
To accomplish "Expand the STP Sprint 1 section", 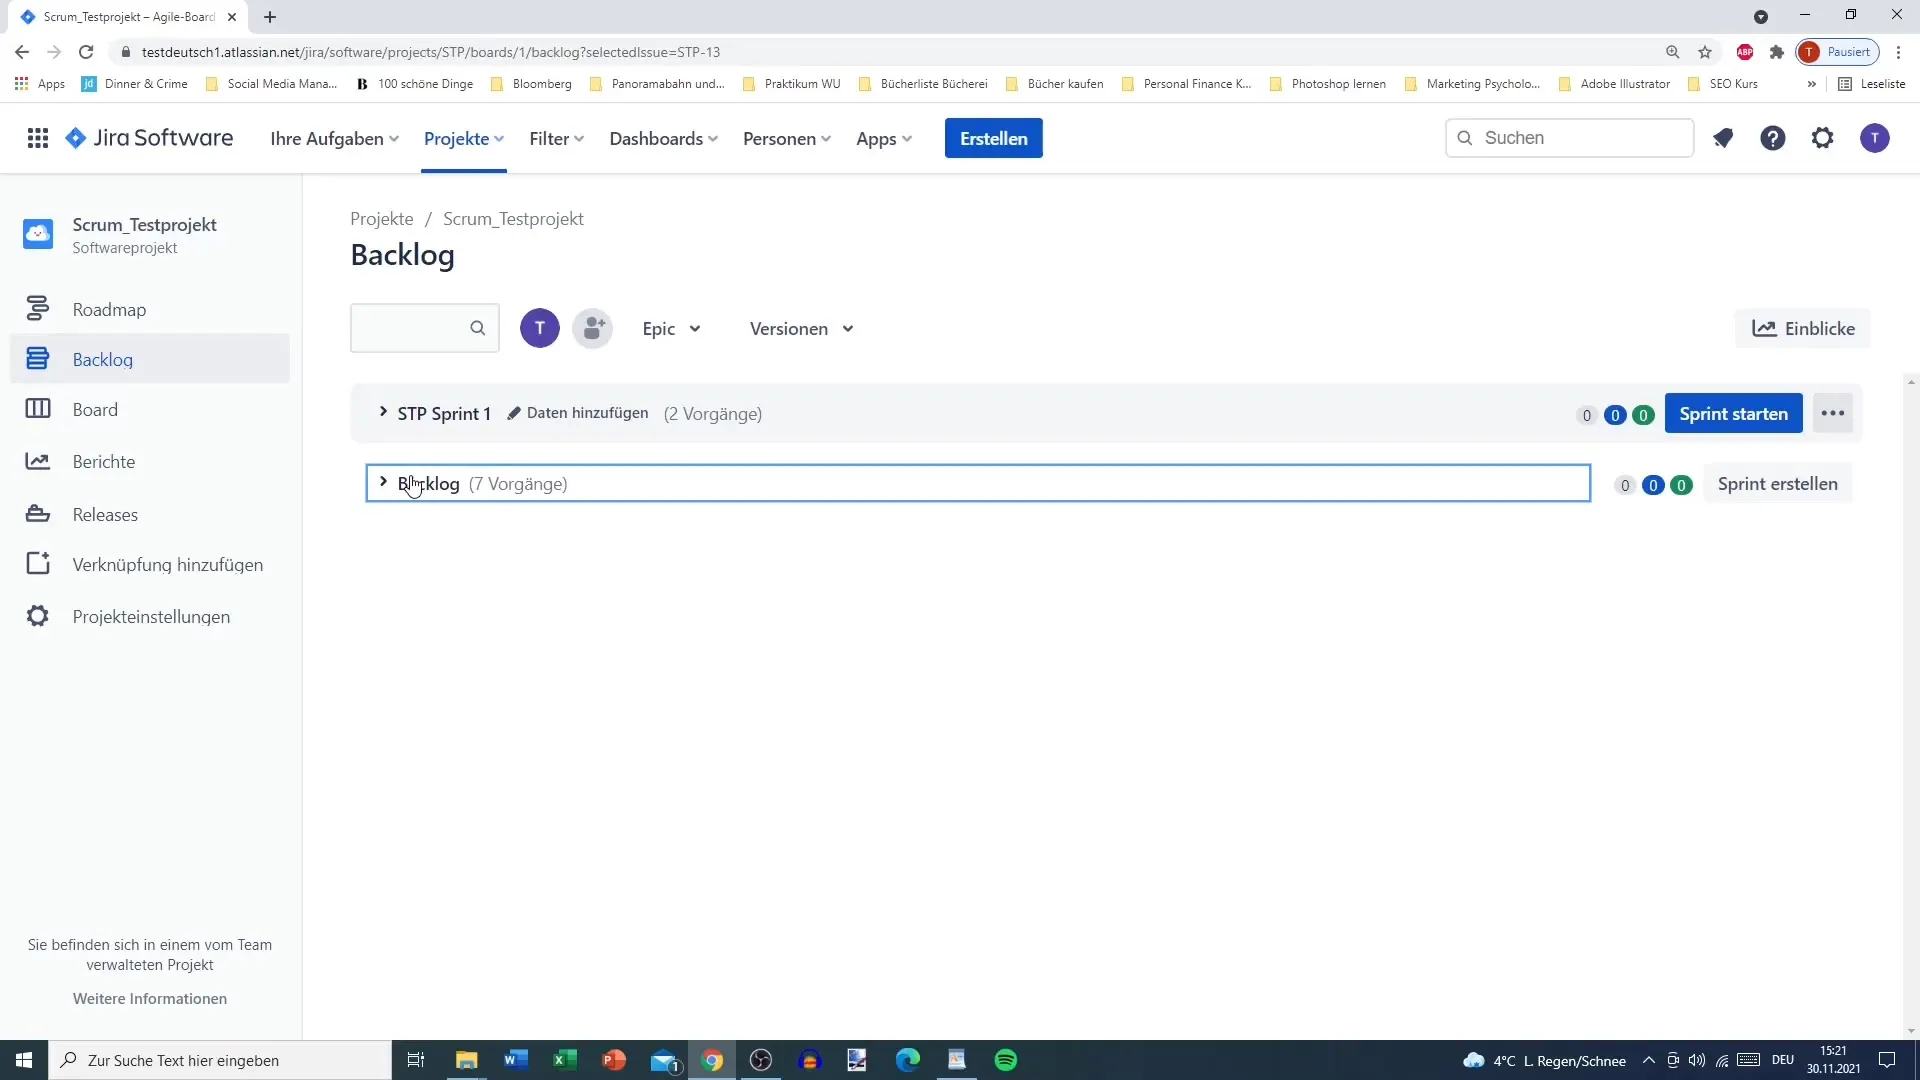I will (382, 413).
